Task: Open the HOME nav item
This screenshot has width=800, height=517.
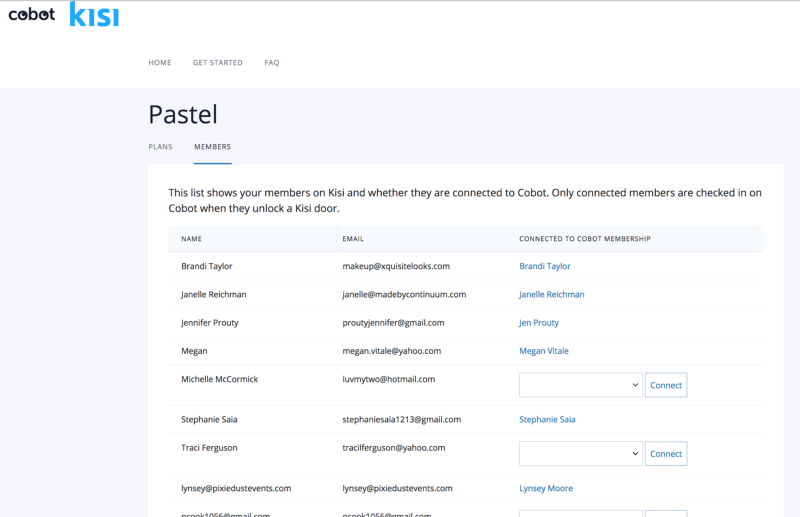Action: (160, 63)
